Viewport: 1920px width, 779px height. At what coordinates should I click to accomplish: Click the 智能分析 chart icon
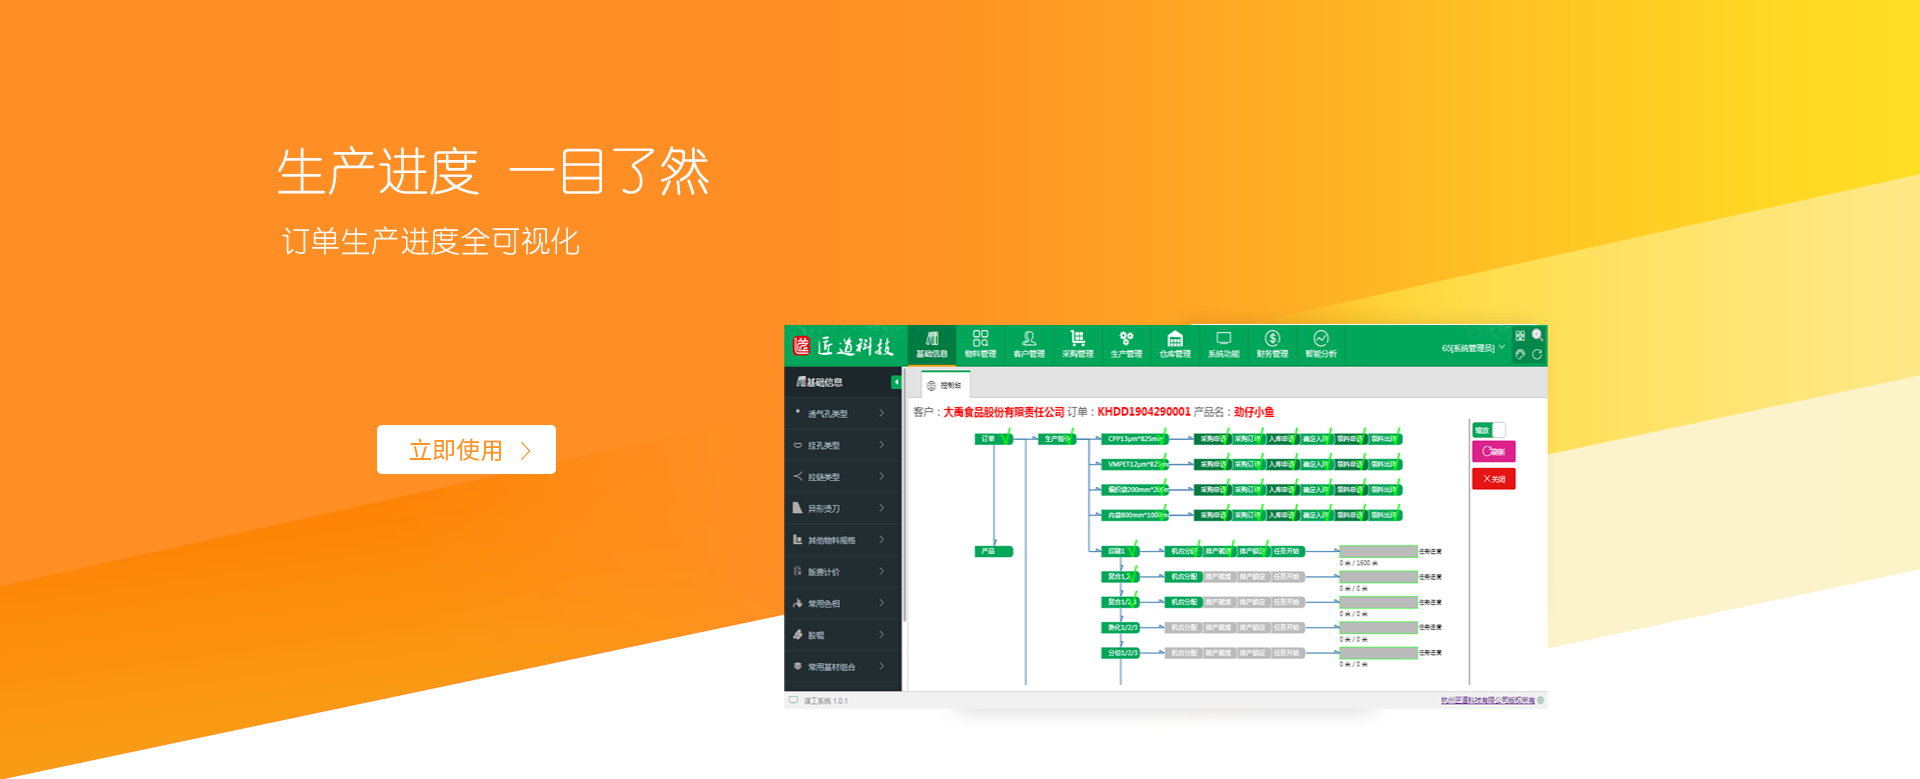[1321, 344]
